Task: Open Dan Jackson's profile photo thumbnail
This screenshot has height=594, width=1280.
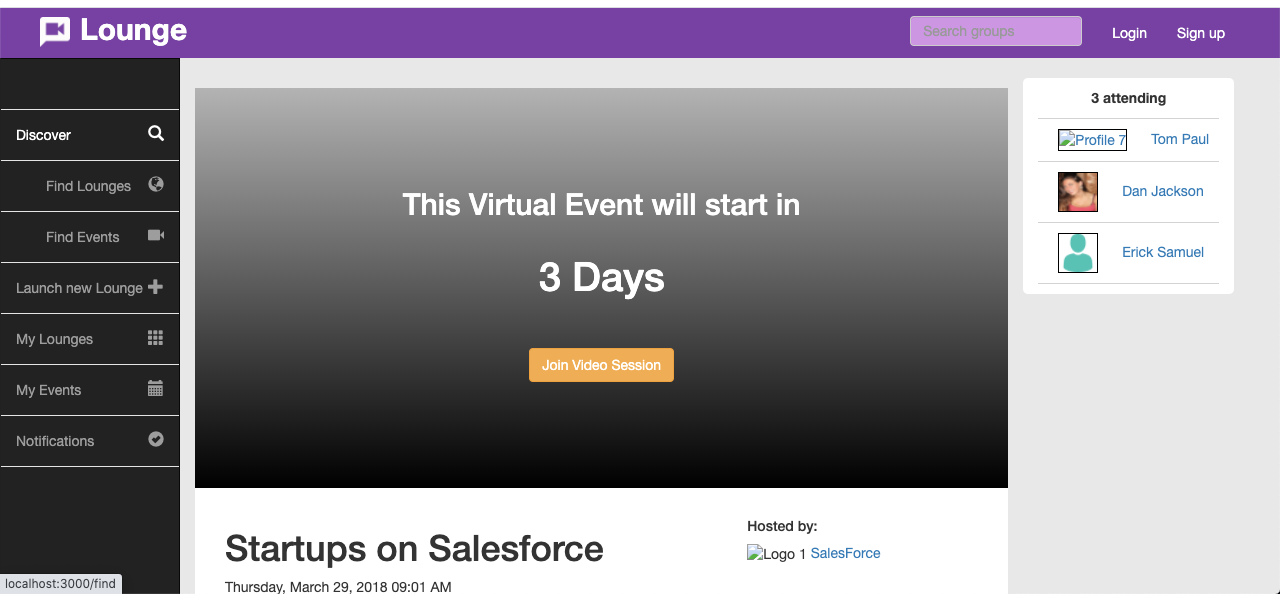Action: pos(1078,192)
